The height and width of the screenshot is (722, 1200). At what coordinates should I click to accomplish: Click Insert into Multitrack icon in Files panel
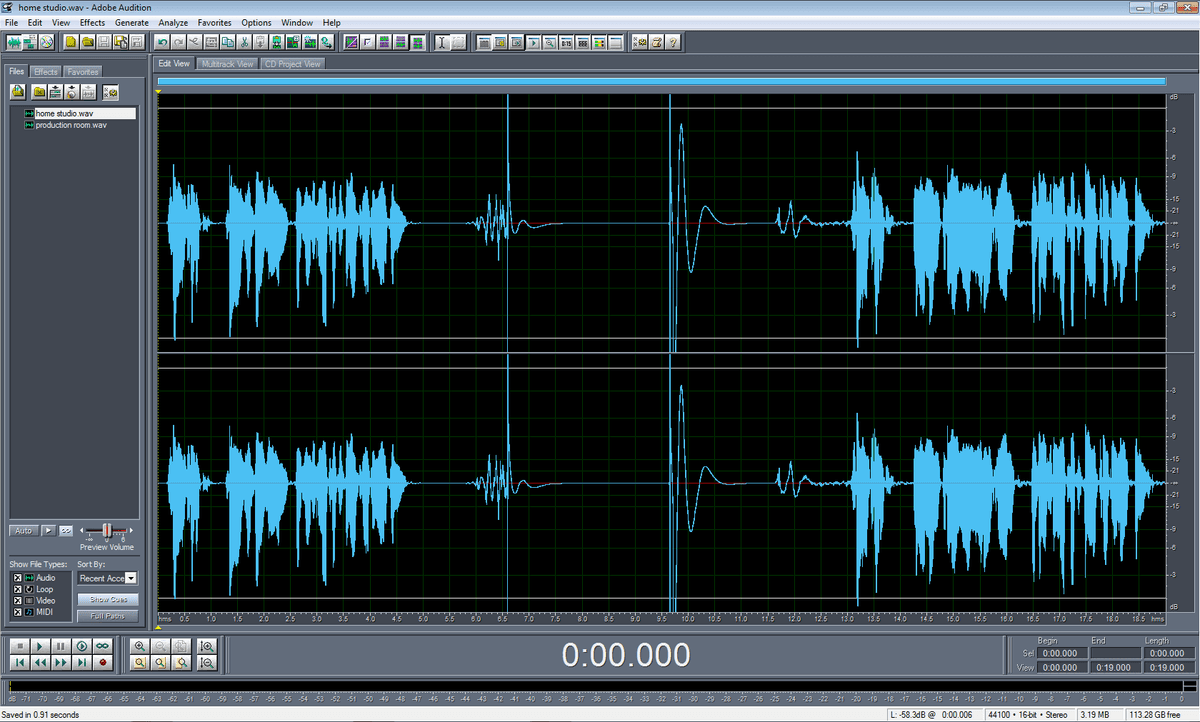56,92
